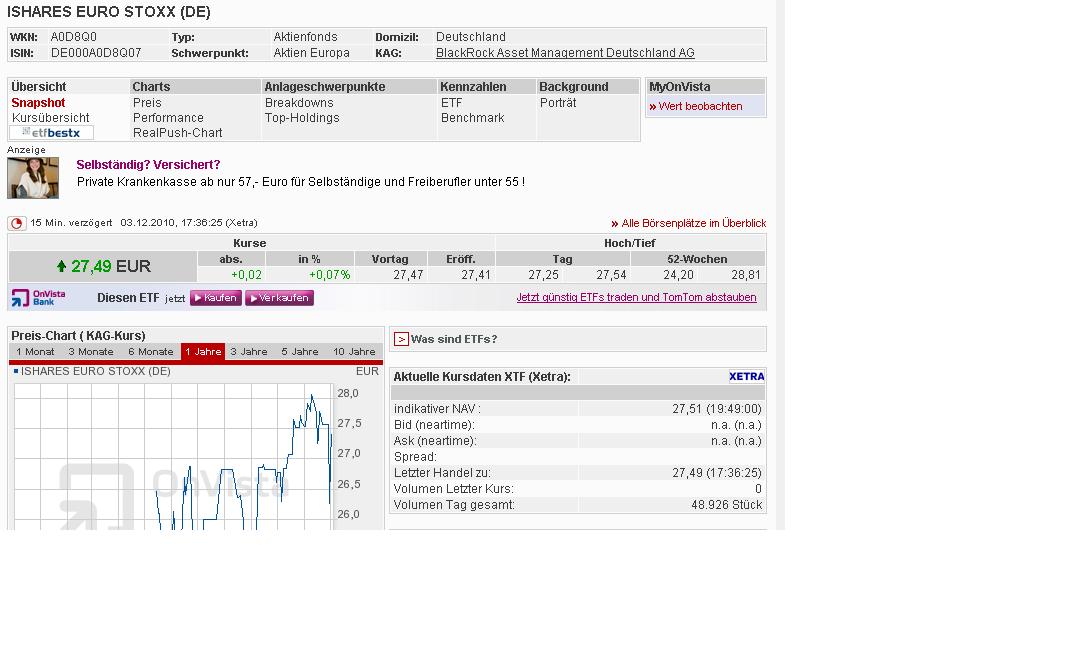The width and height of the screenshot is (1078, 653).
Task: Click the percent change +0,07%
Action: pos(329,275)
